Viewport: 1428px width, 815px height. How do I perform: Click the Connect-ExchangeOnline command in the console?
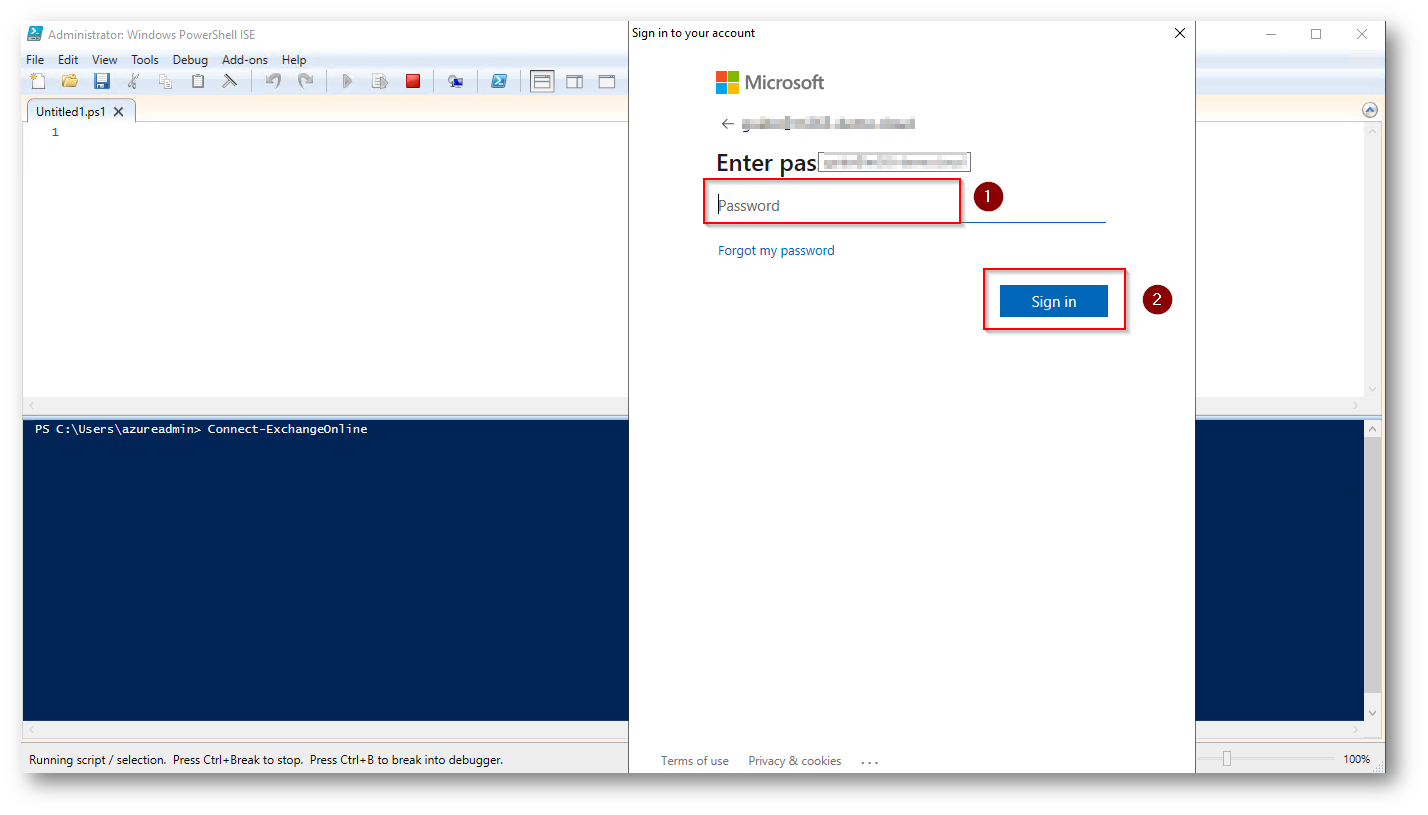click(x=288, y=429)
